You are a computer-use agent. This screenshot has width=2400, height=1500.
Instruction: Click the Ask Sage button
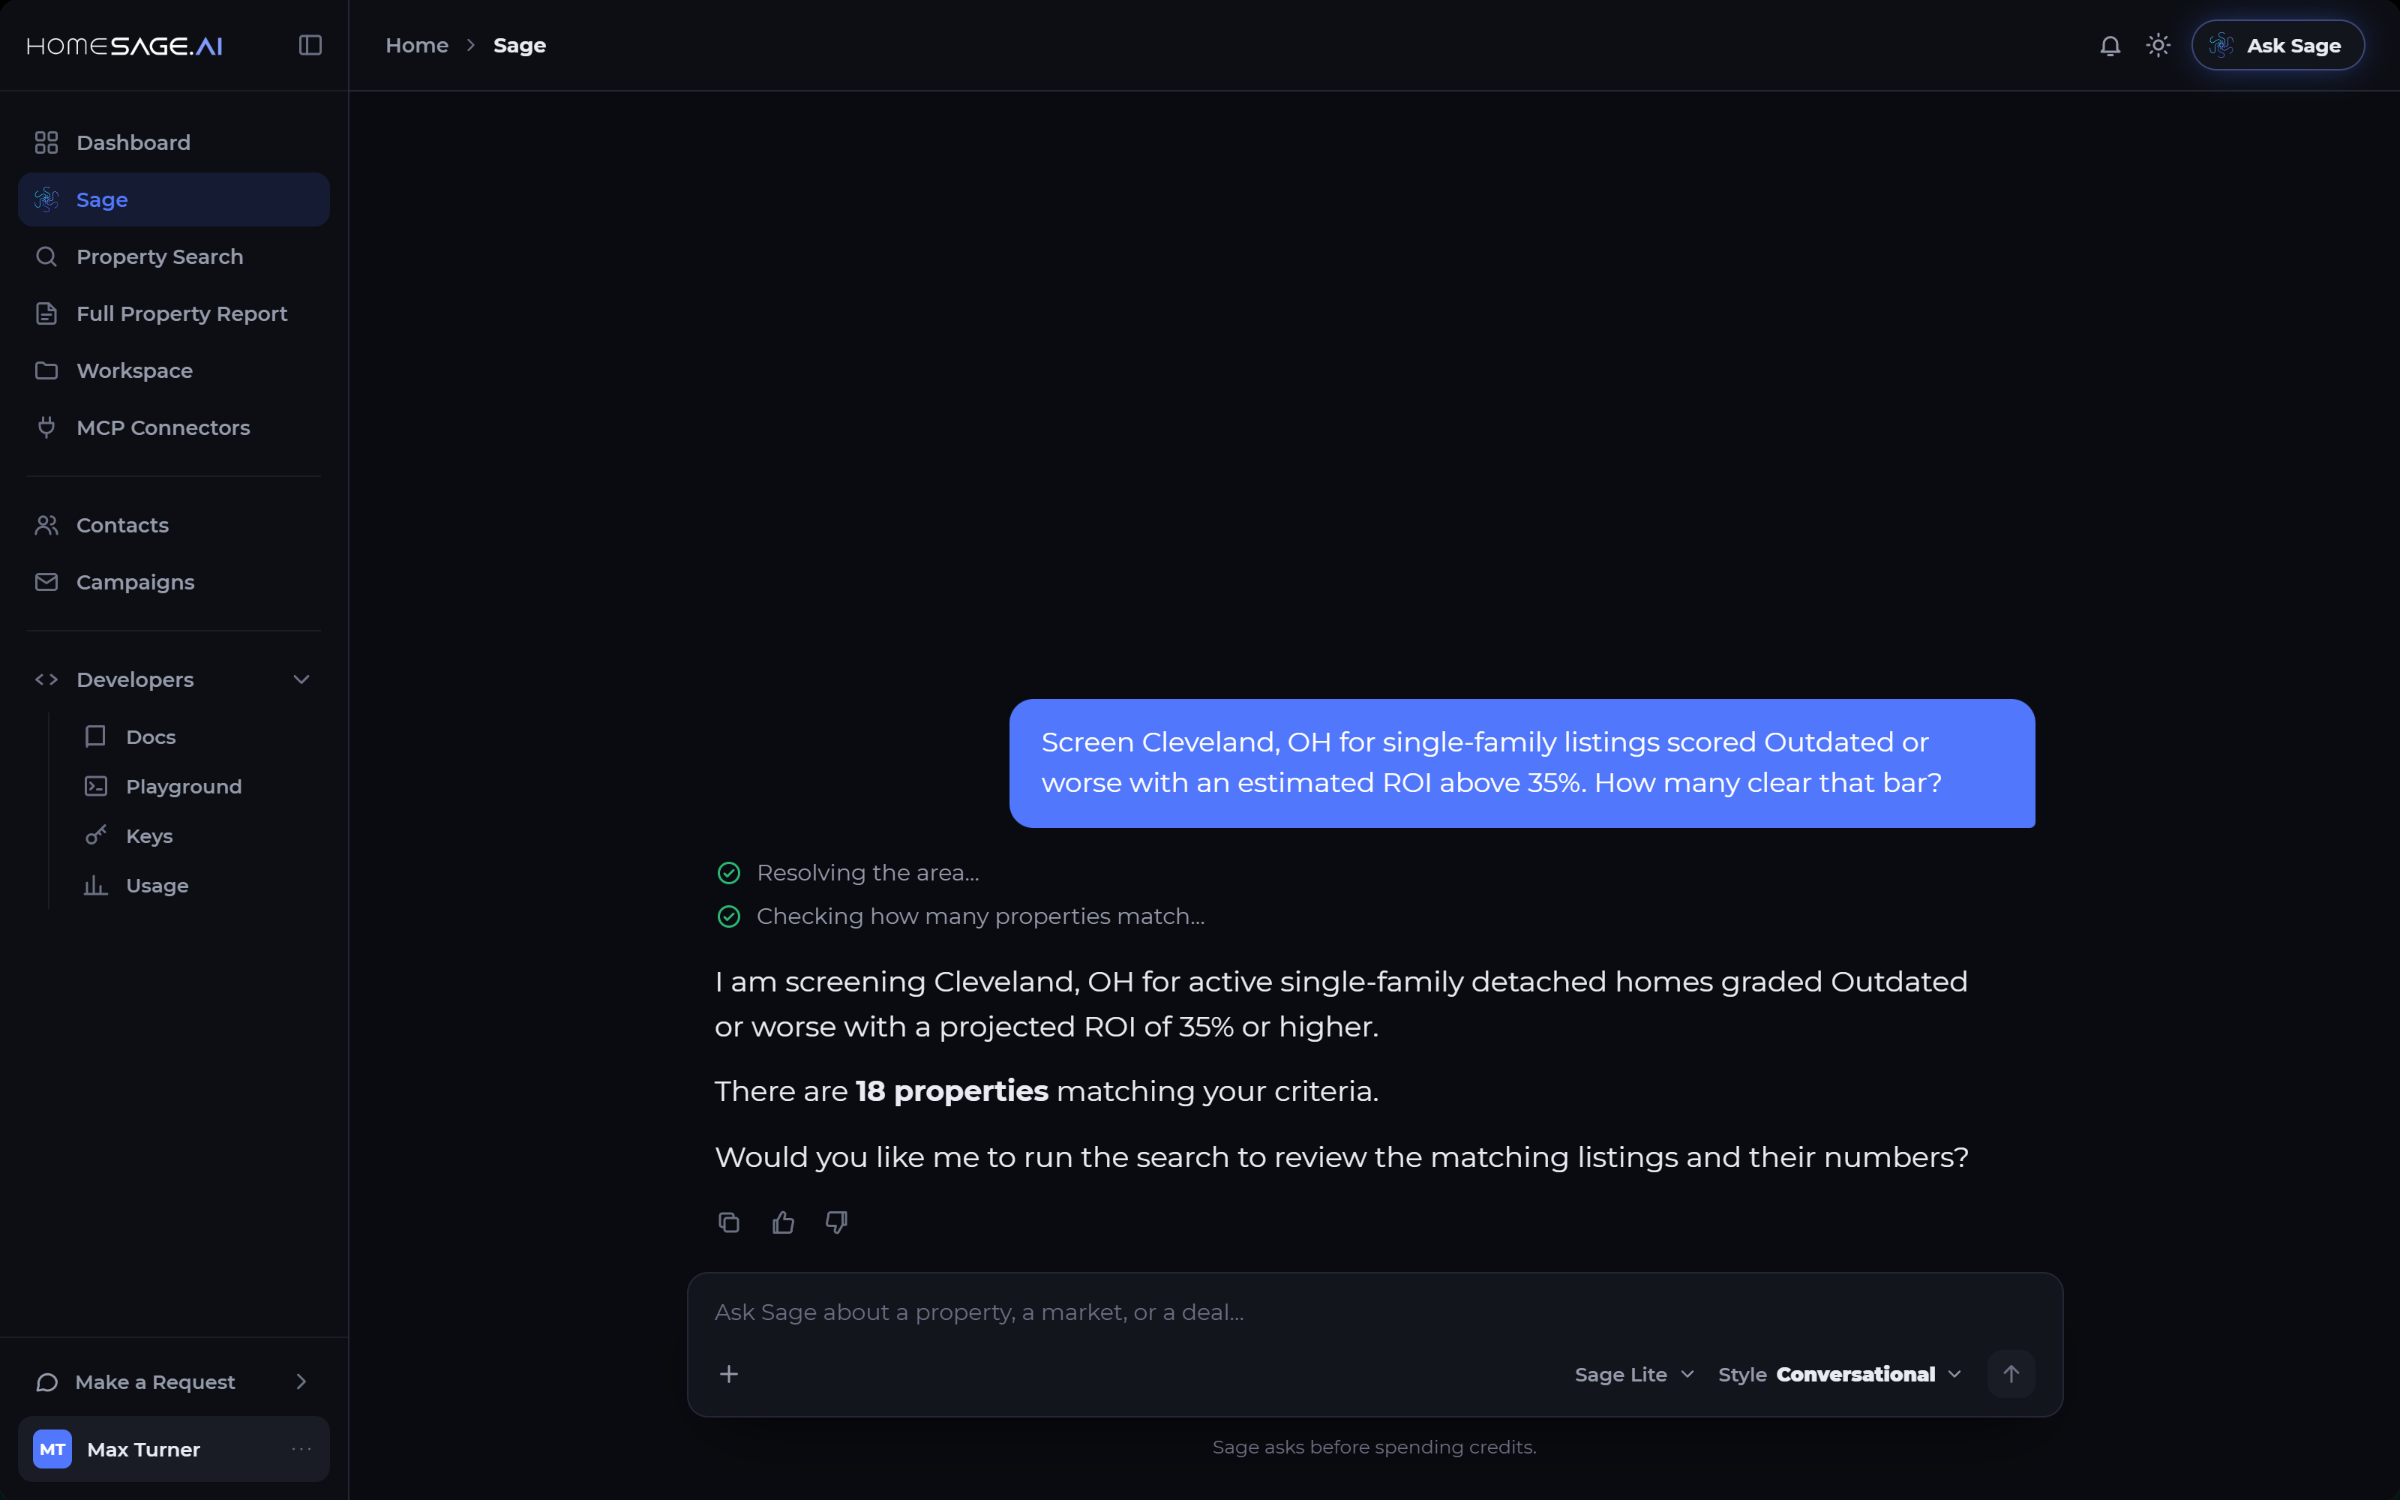[x=2278, y=45]
